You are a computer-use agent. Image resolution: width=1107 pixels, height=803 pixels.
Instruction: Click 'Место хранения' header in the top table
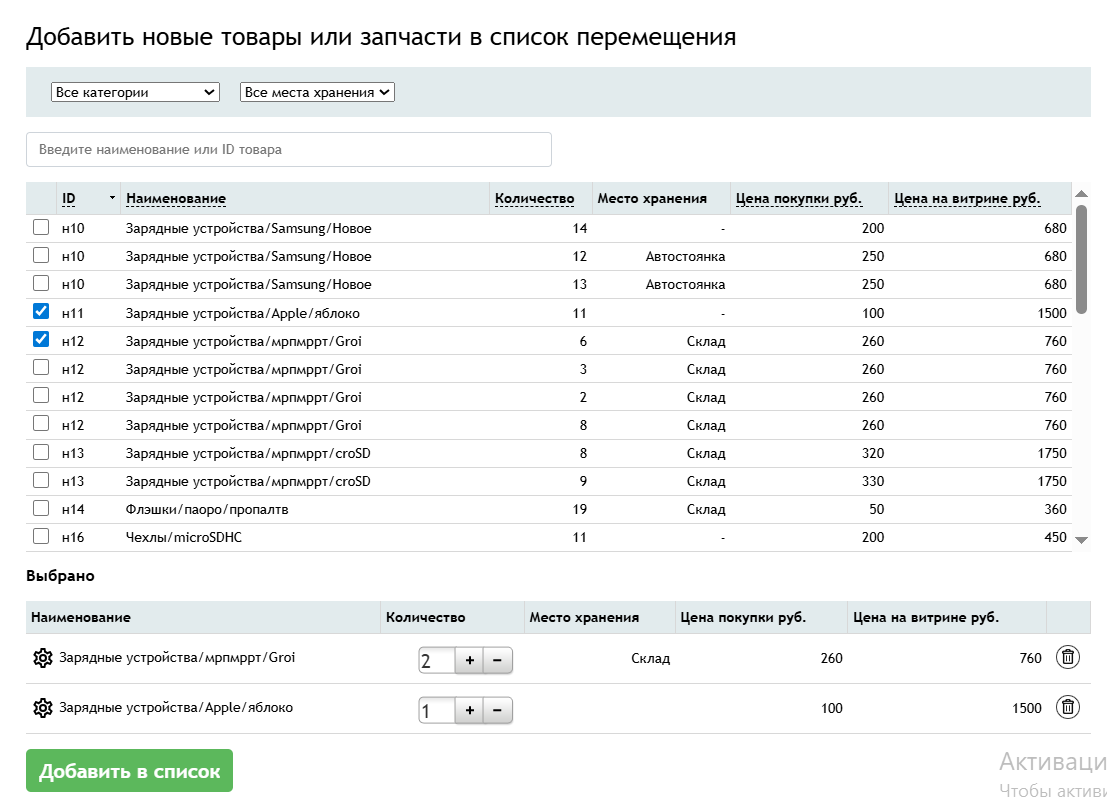coord(652,198)
